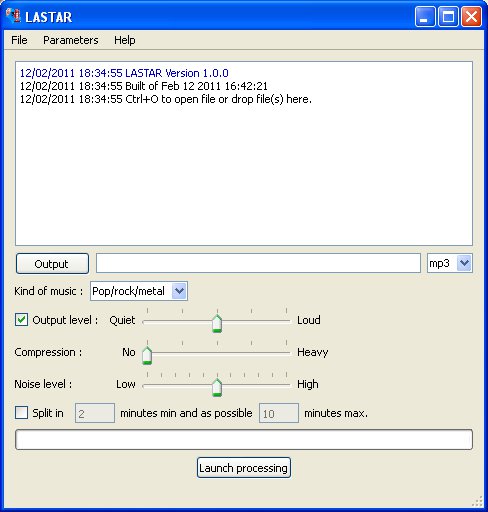This screenshot has width=488, height=512.
Task: Click the Output level slider handle
Action: point(217,323)
